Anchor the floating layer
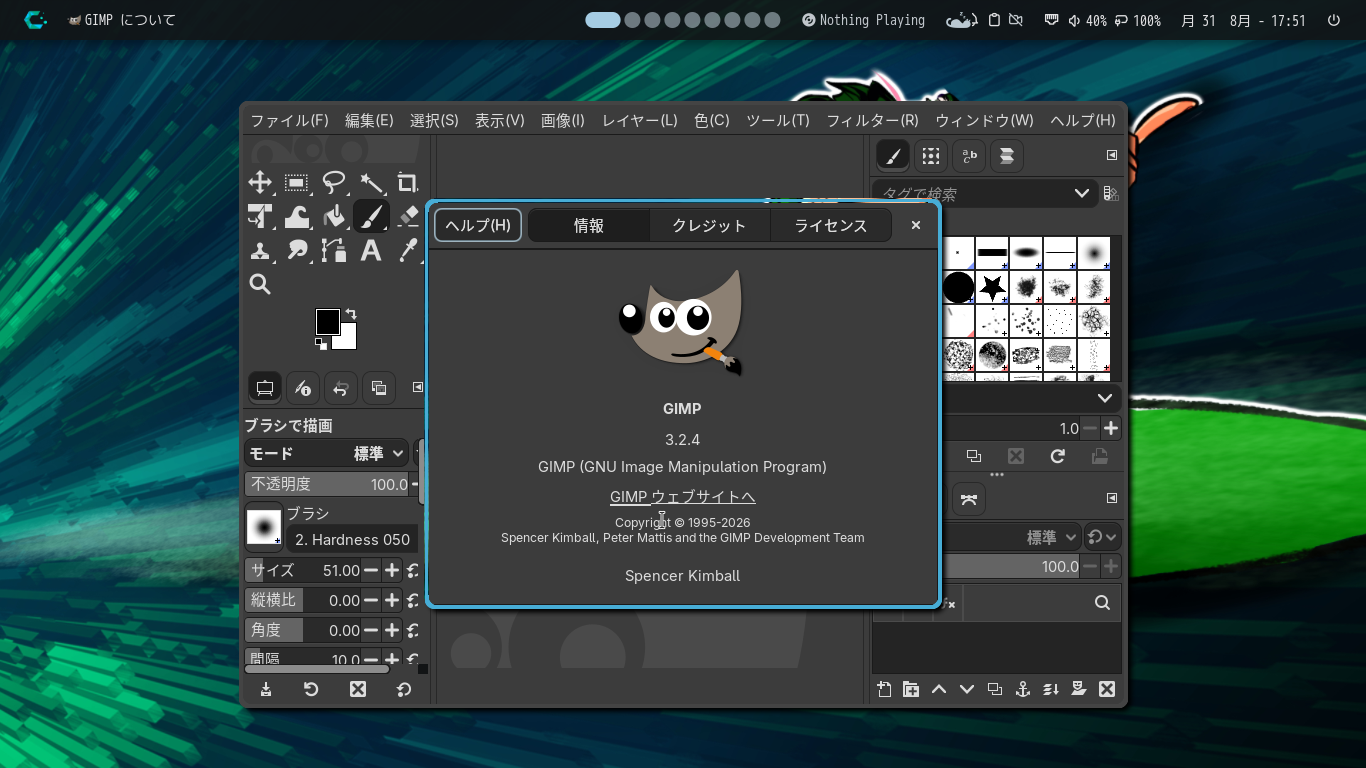 tap(1022, 689)
